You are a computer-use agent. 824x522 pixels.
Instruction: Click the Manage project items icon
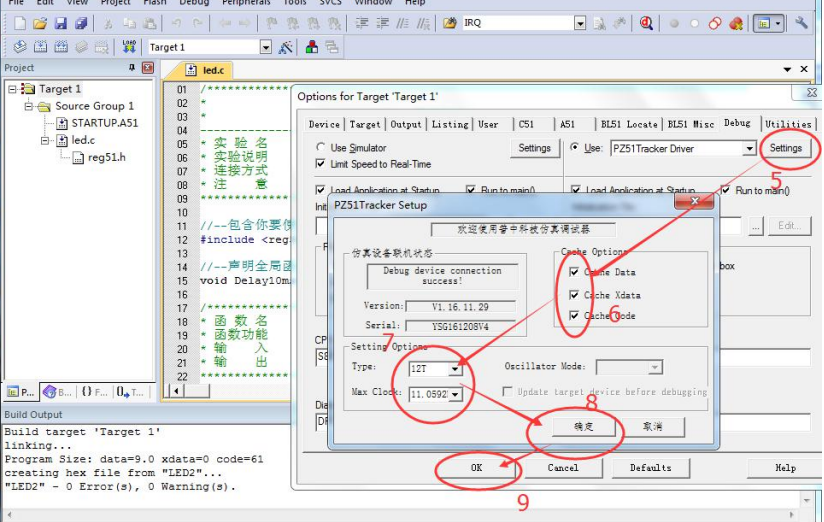pyautogui.click(x=312, y=47)
